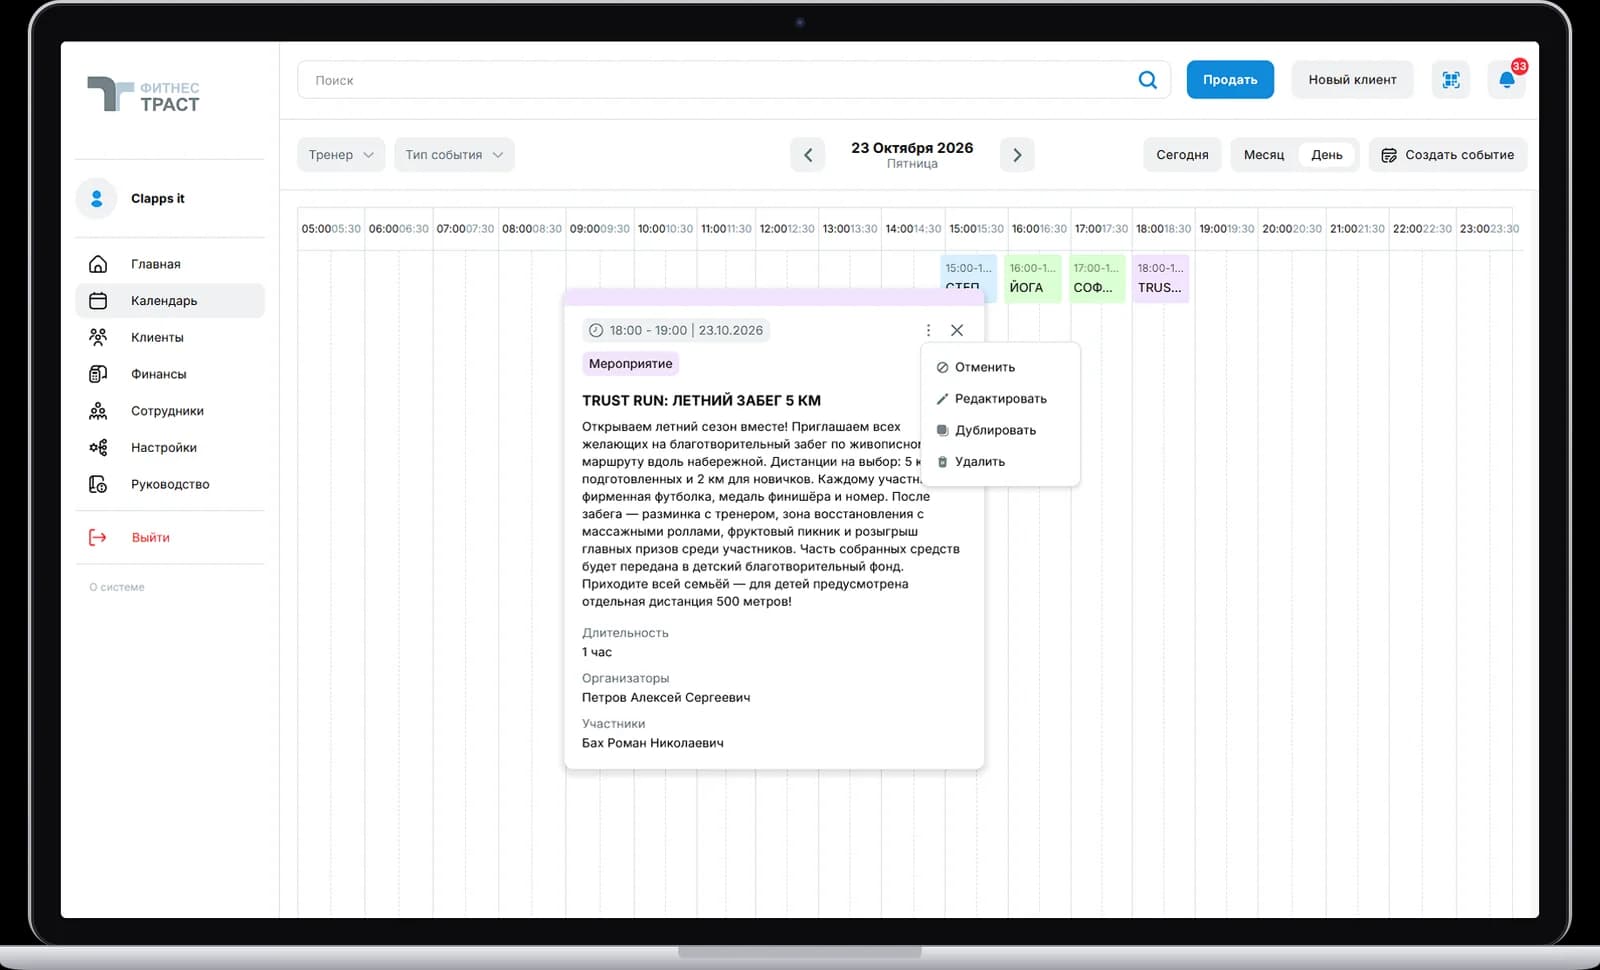Viewport: 1600px width, 970px height.
Task: Click the Новый клиент button
Action: [x=1352, y=80]
